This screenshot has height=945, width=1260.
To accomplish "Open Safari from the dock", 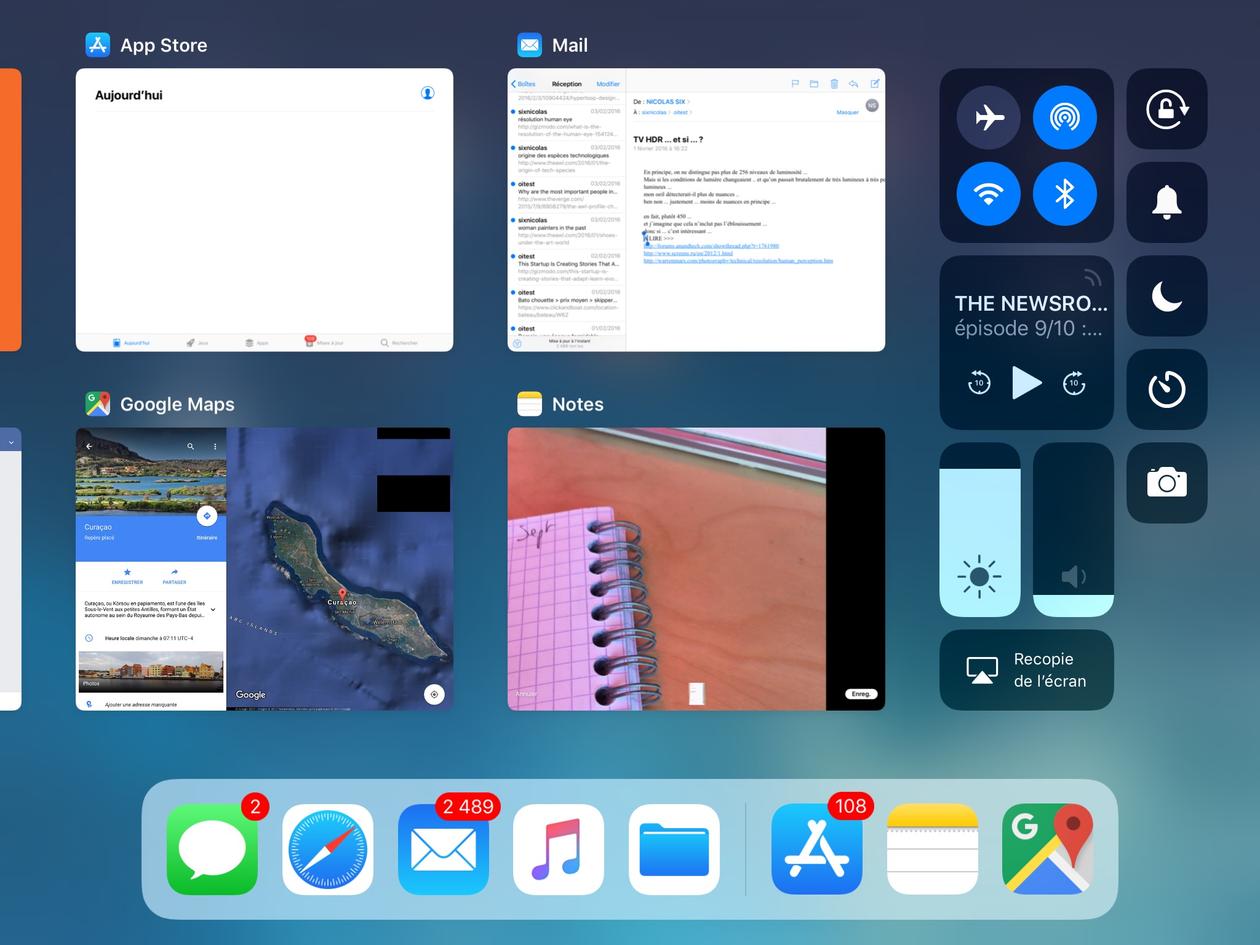I will 327,849.
